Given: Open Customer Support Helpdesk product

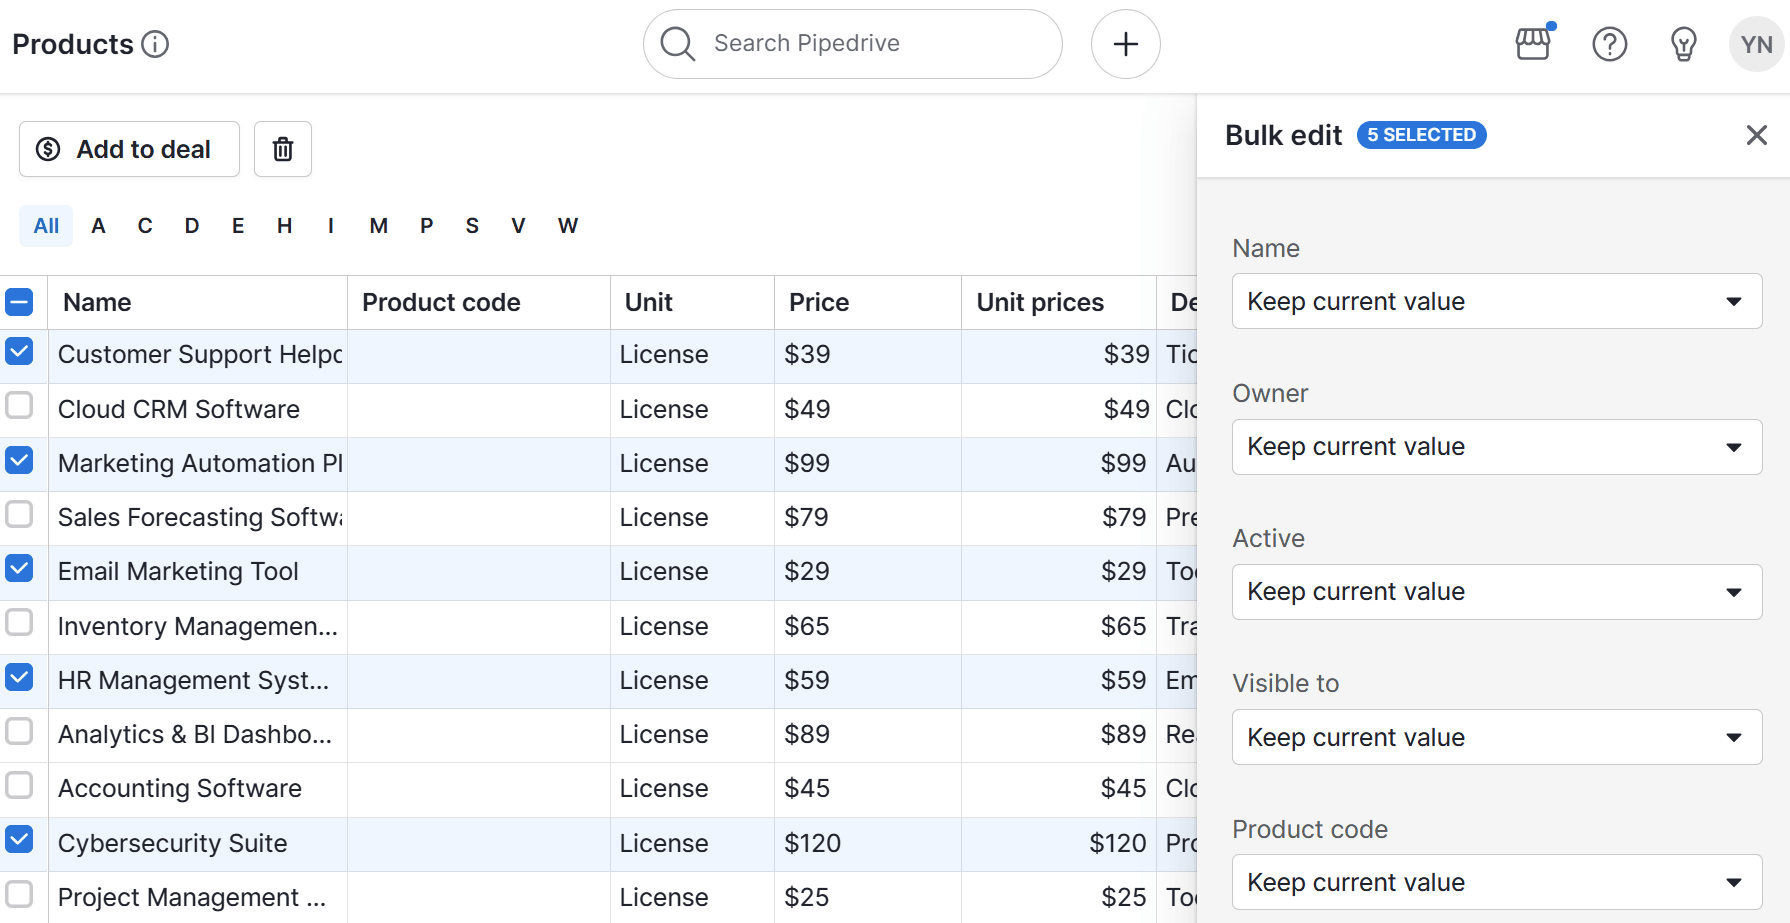Looking at the screenshot, I should point(200,355).
